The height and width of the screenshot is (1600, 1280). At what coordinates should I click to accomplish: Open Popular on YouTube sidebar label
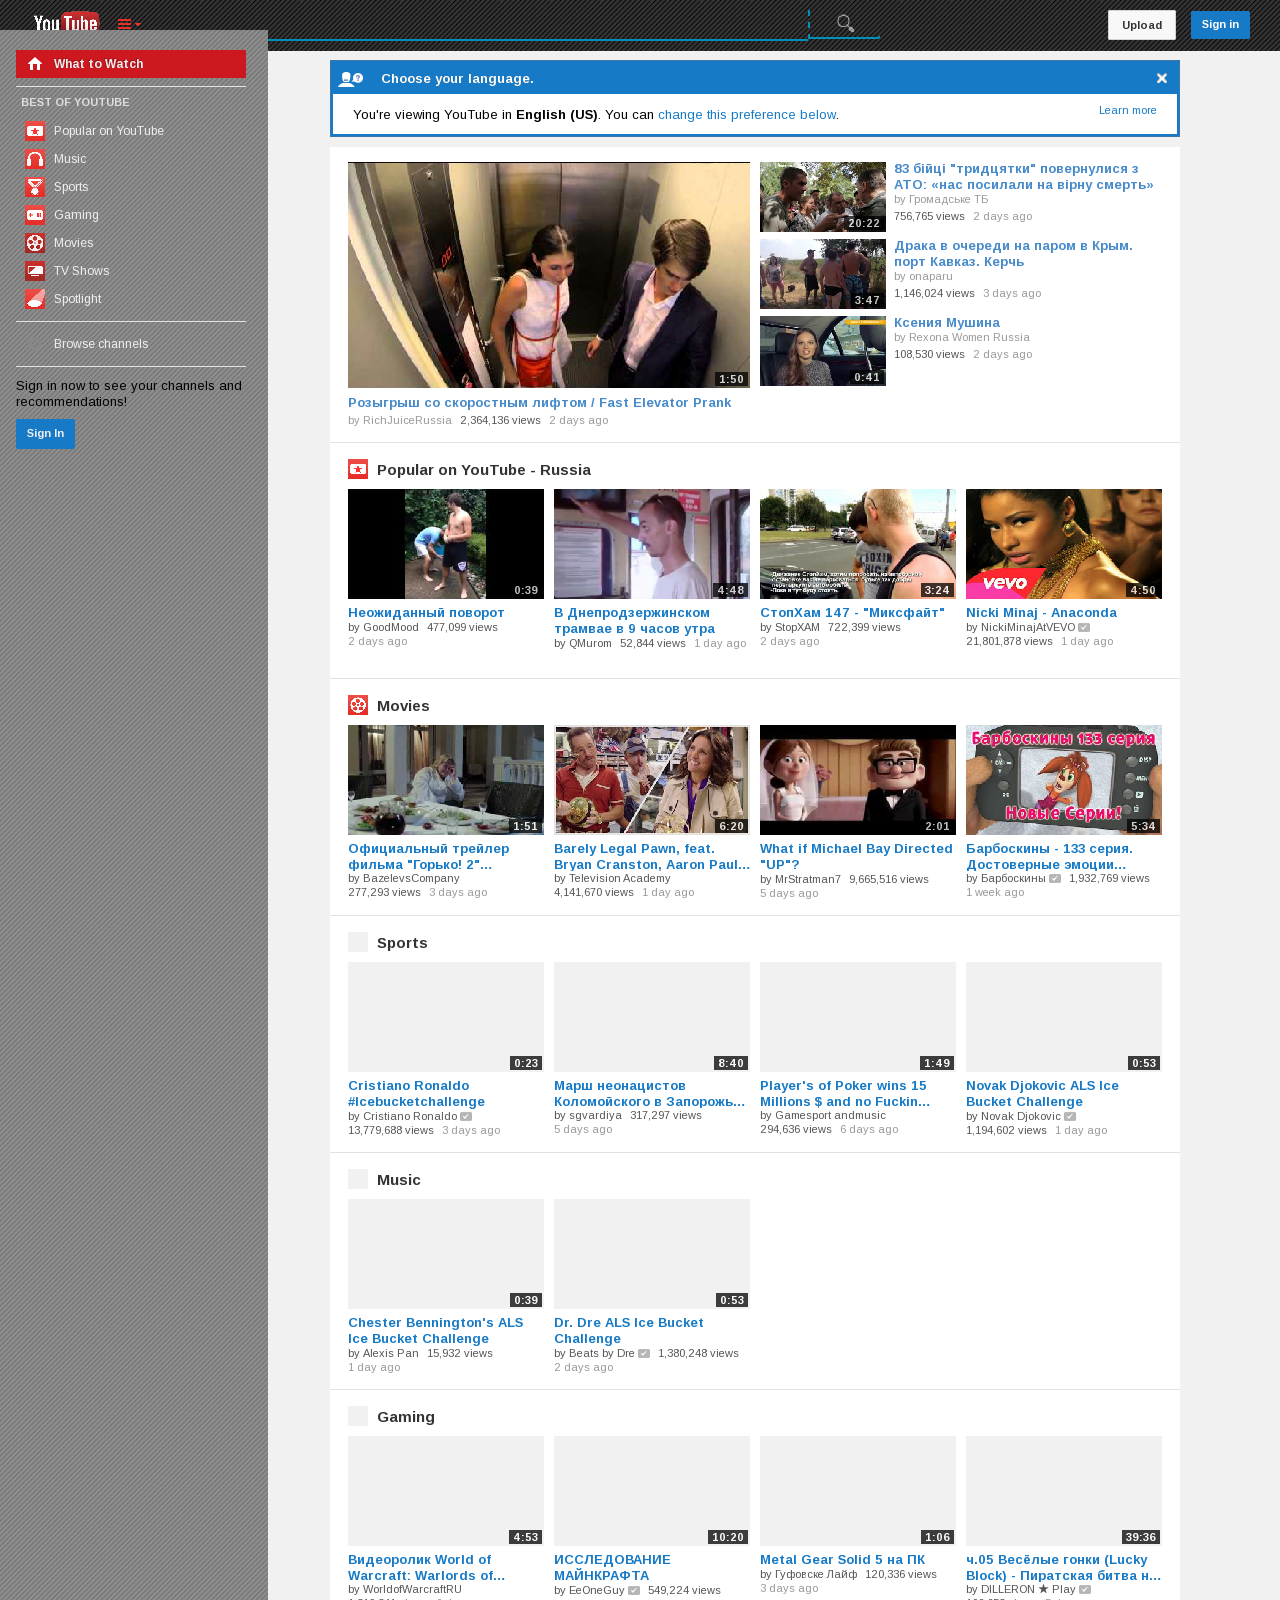(x=109, y=131)
